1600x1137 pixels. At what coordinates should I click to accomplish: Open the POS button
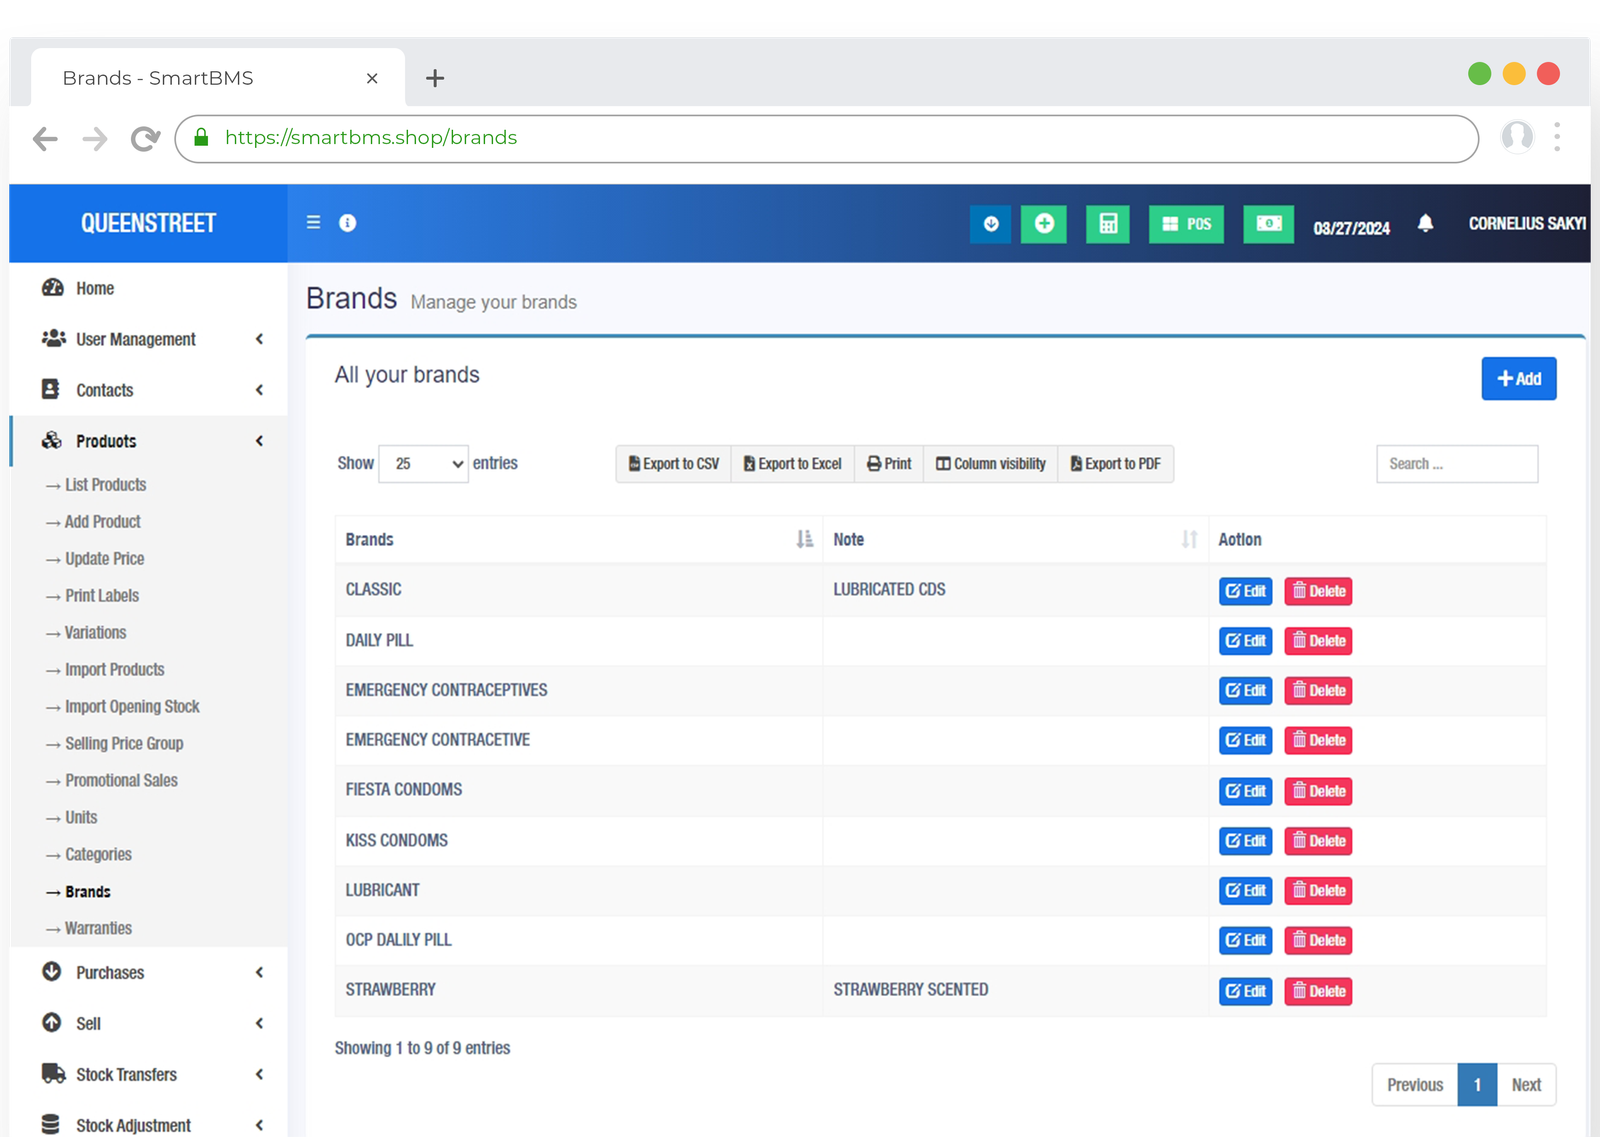(x=1186, y=224)
